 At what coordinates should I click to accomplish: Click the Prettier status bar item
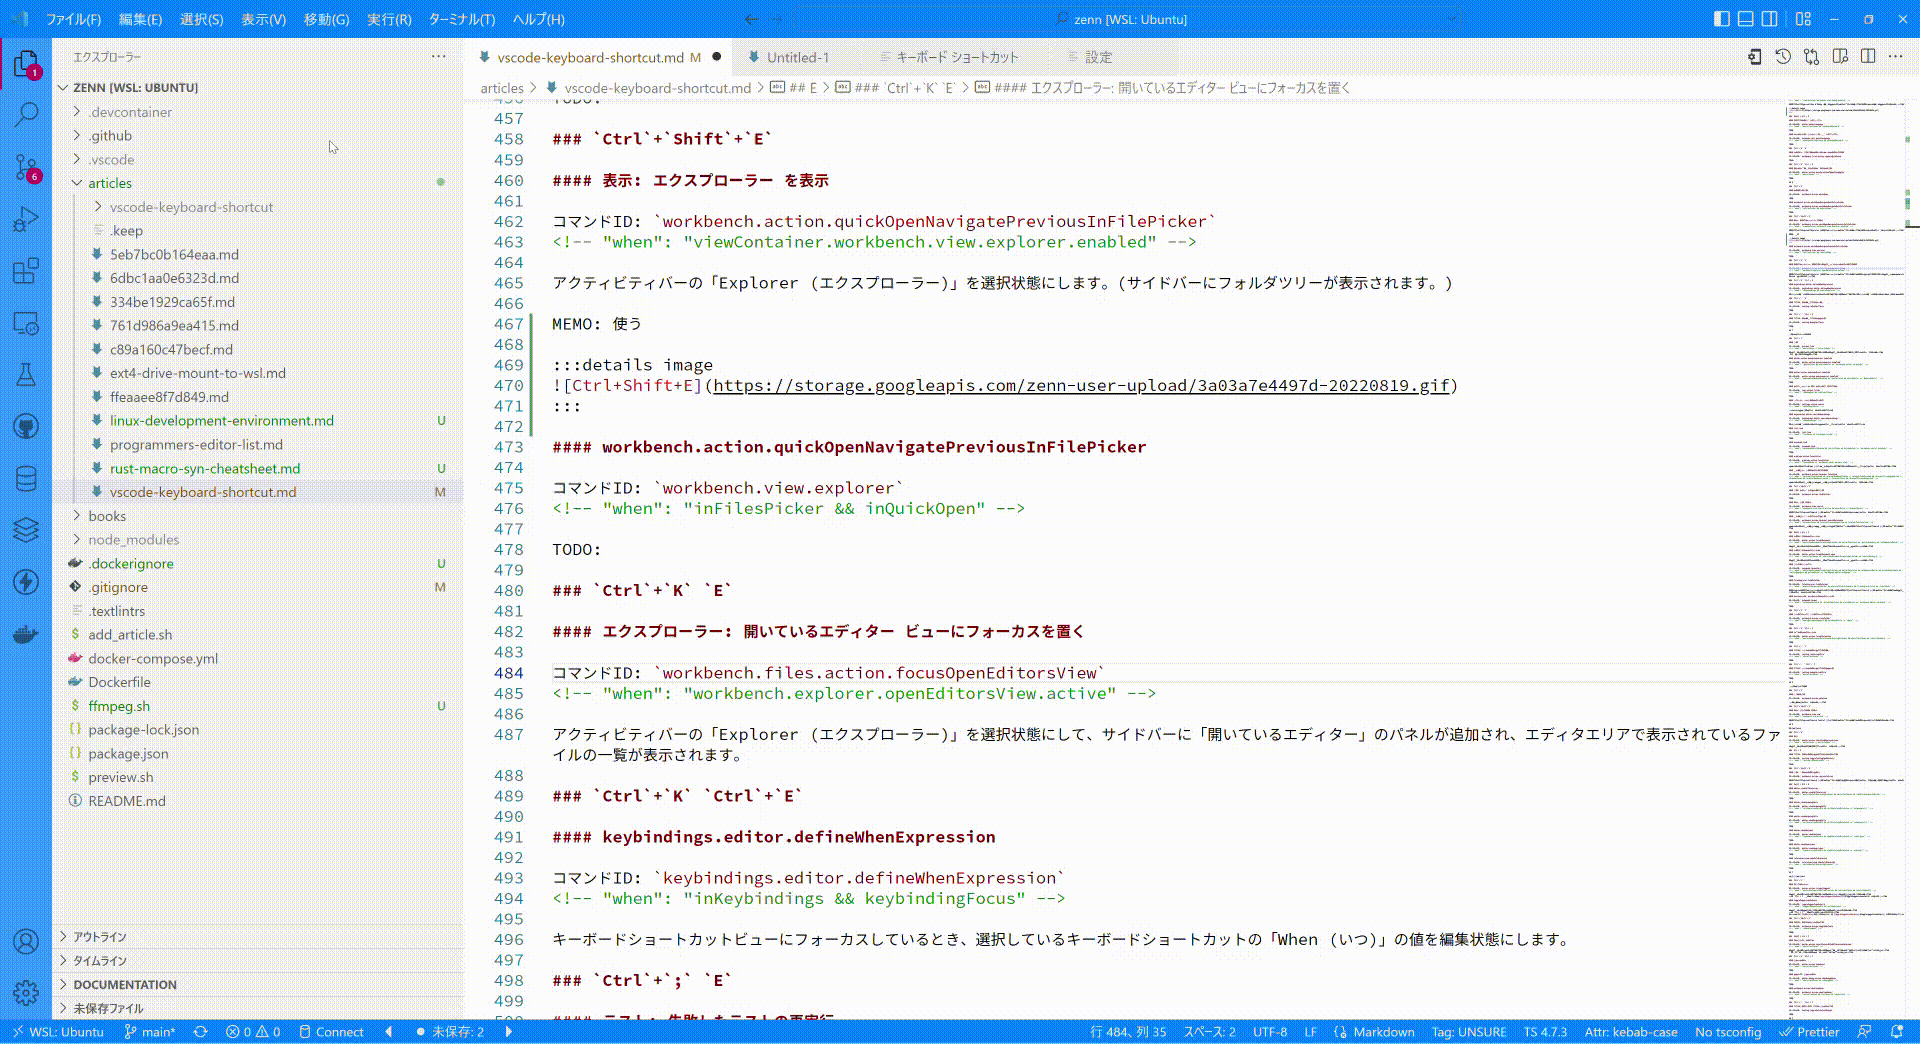click(1809, 1032)
